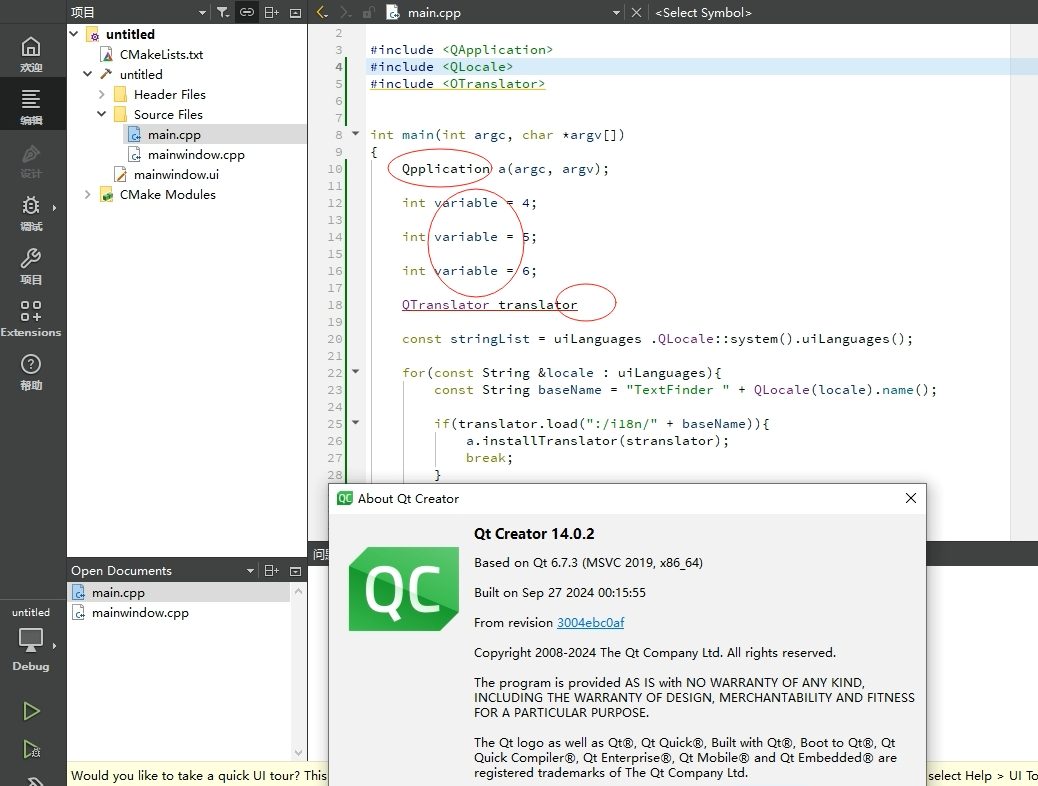Open revision link 3004ebc0af
The height and width of the screenshot is (786, 1038).
590,622
